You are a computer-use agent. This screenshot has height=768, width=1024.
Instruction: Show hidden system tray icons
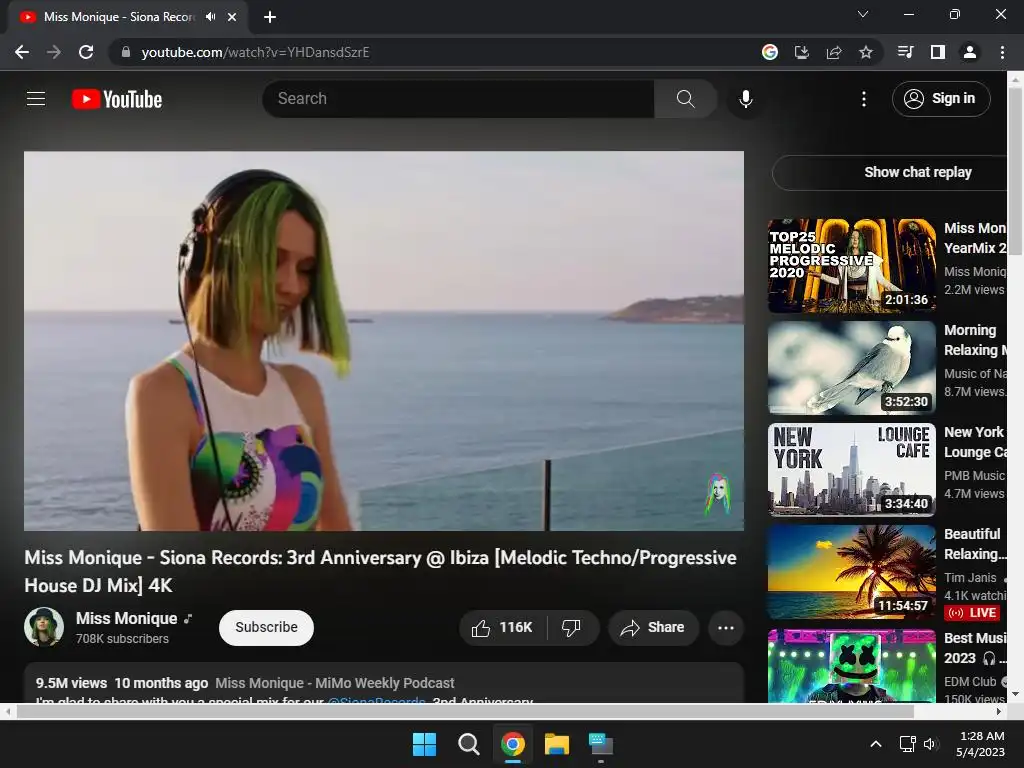876,744
